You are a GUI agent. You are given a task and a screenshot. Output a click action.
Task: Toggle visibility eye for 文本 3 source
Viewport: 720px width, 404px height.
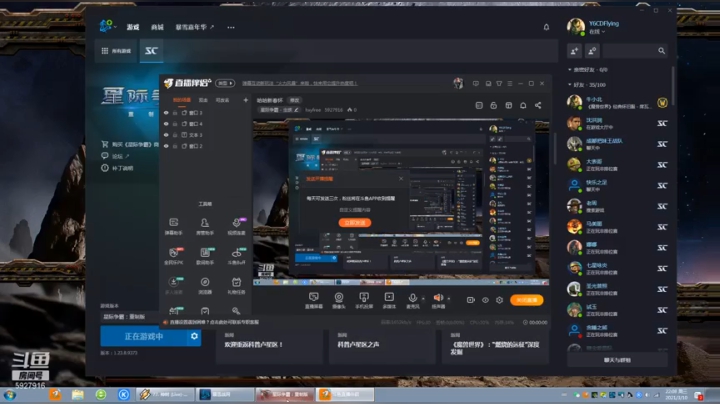(x=166, y=135)
